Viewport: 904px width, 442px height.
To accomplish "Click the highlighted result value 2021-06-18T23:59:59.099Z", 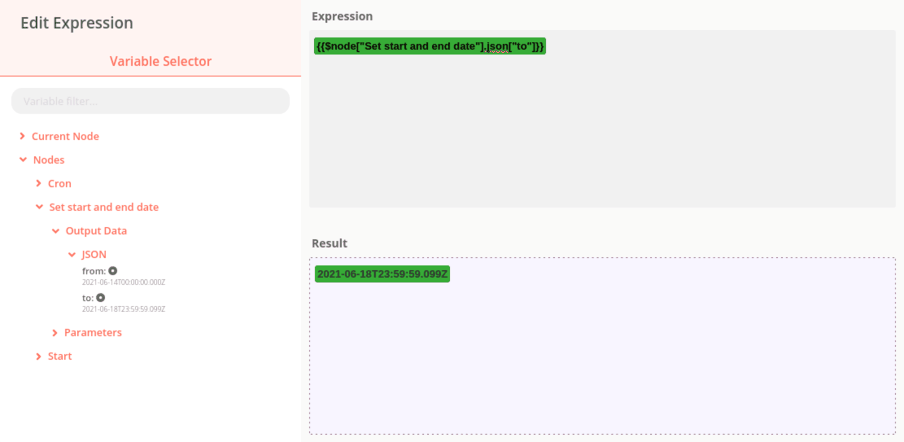I will [382, 274].
